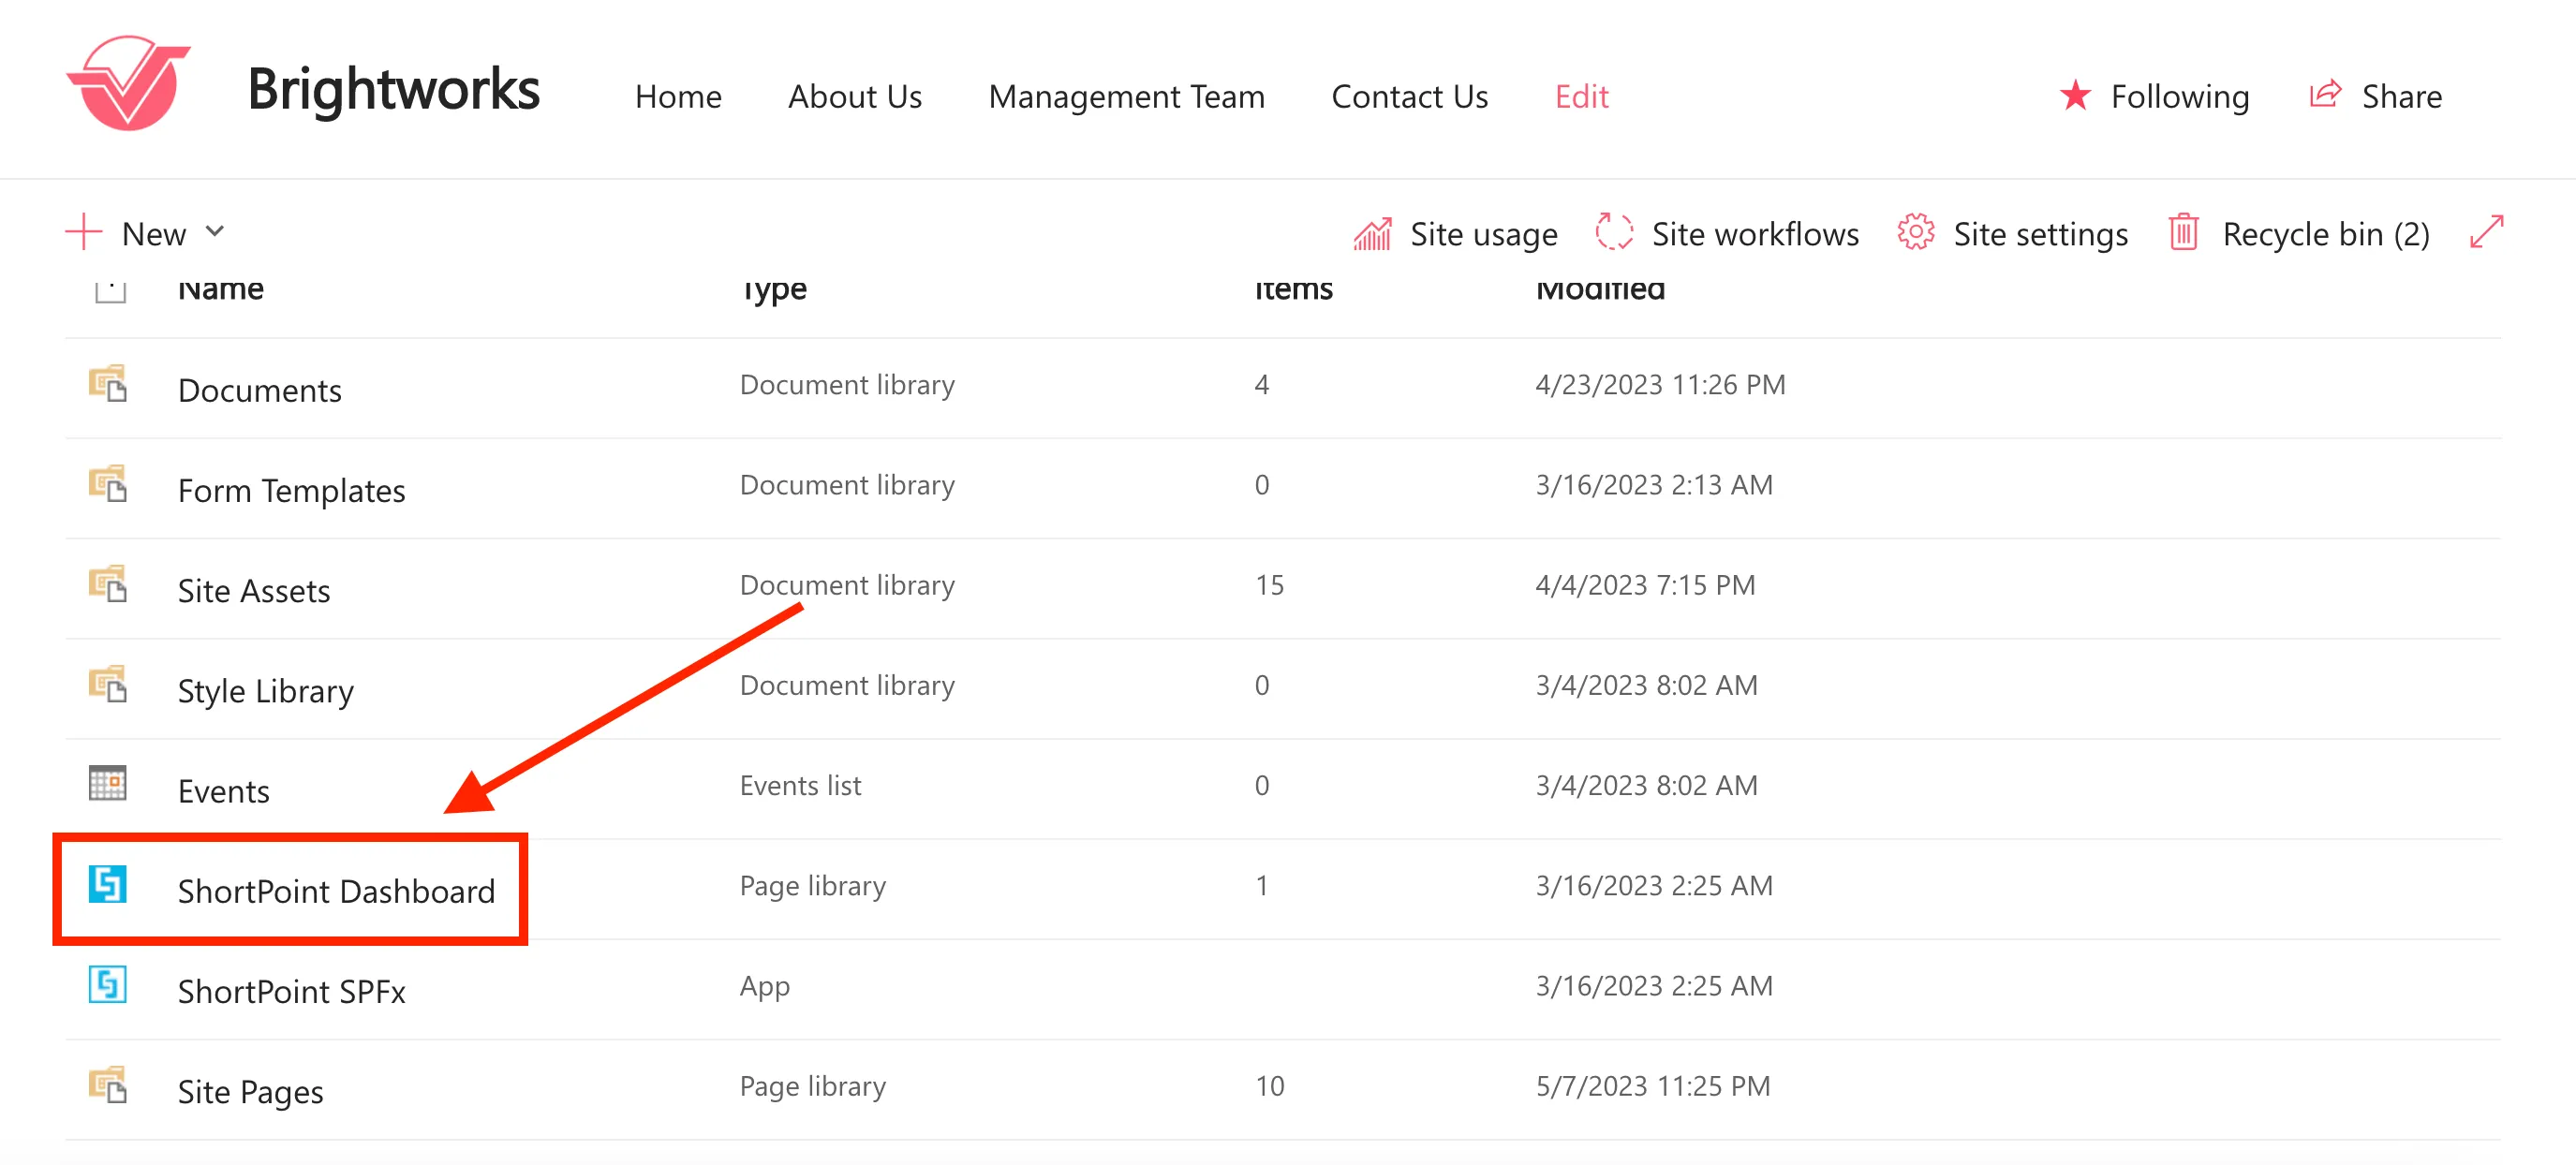Viewport: 2576px width, 1165px height.
Task: Open the Documents library
Action: coord(259,390)
